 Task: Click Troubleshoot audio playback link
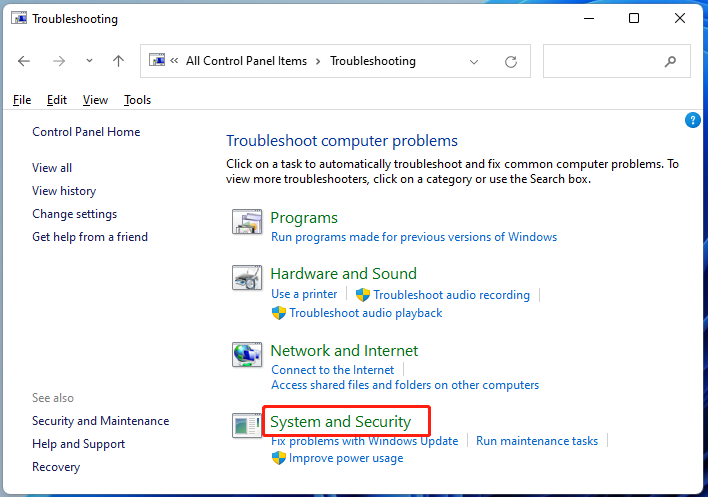coord(366,313)
